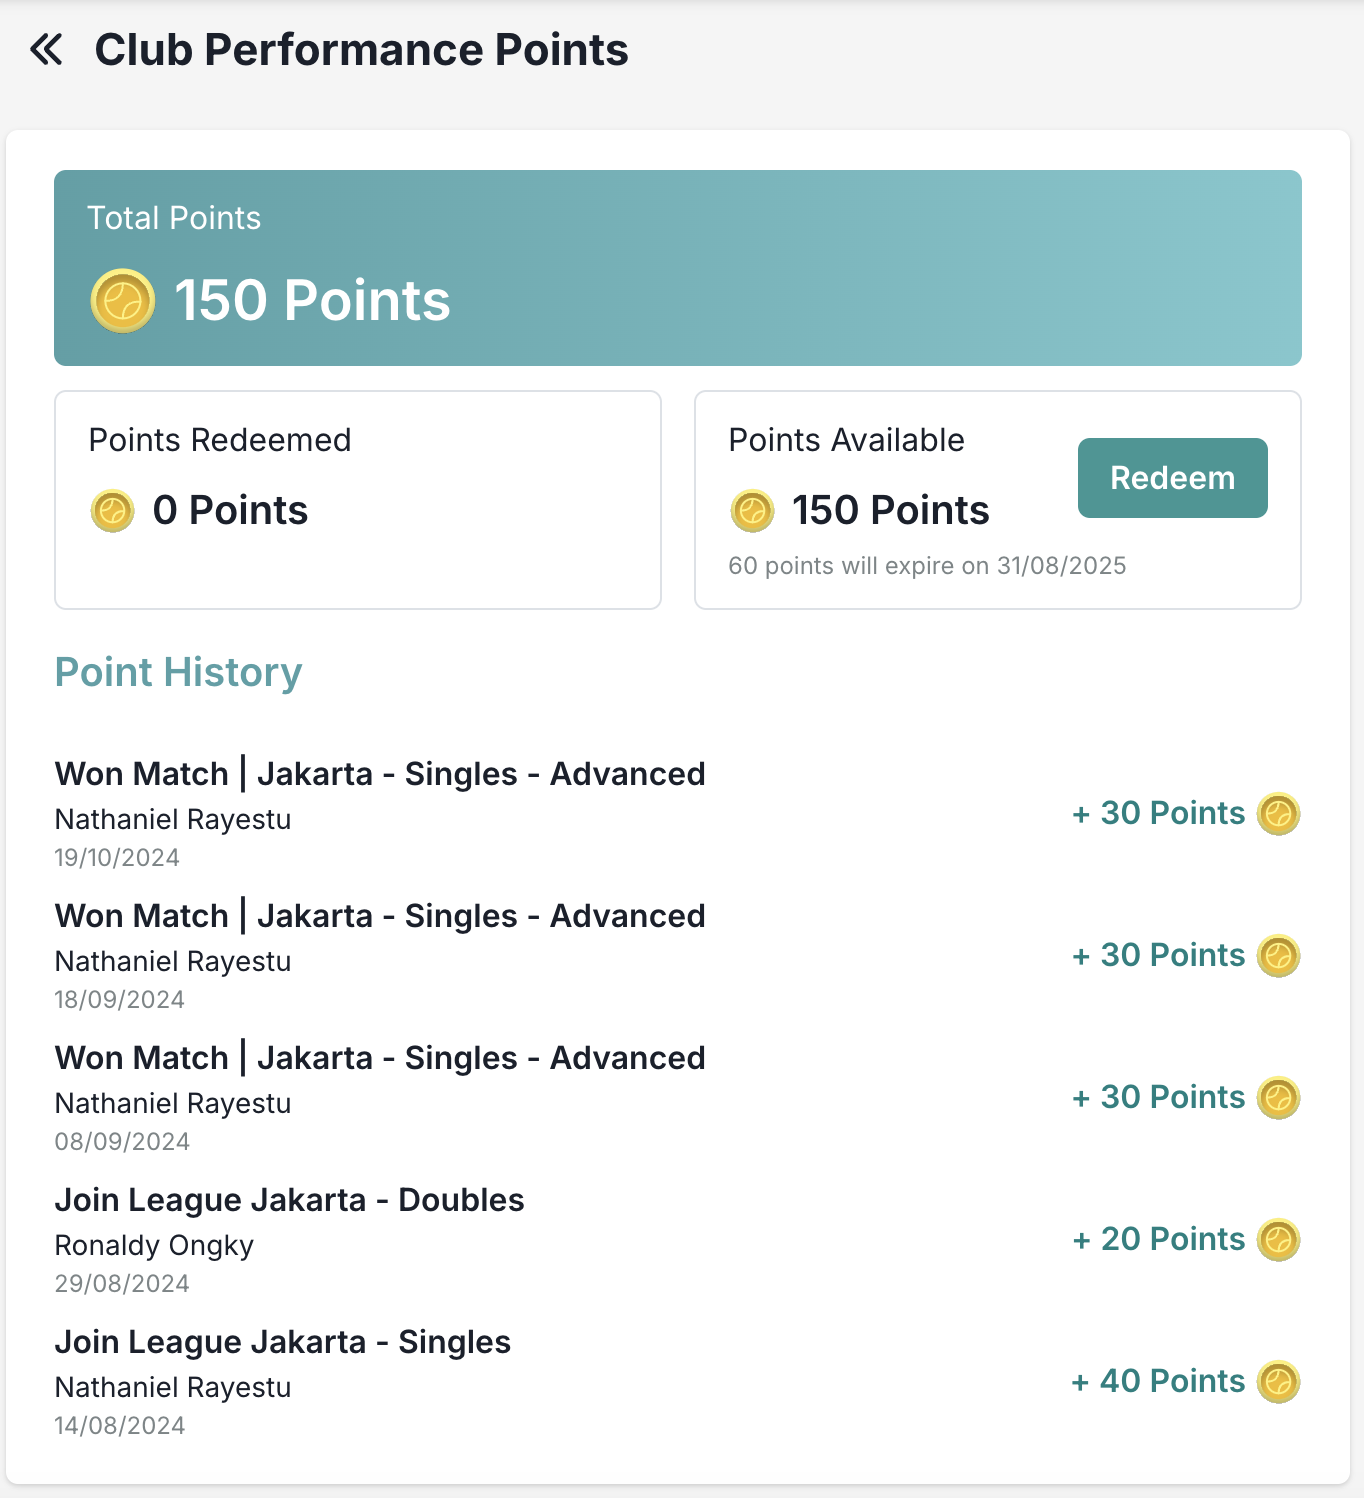1364x1498 pixels.
Task: Click the Points Redeemed card
Action: click(357, 500)
